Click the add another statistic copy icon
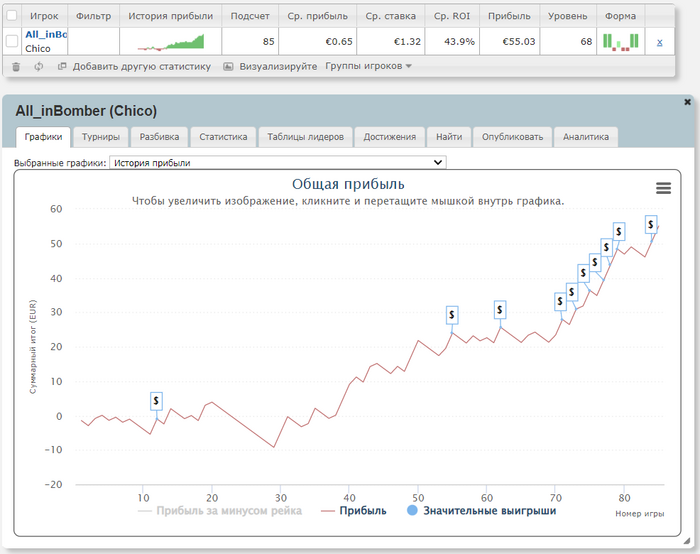The width and height of the screenshot is (700, 554). (x=62, y=66)
